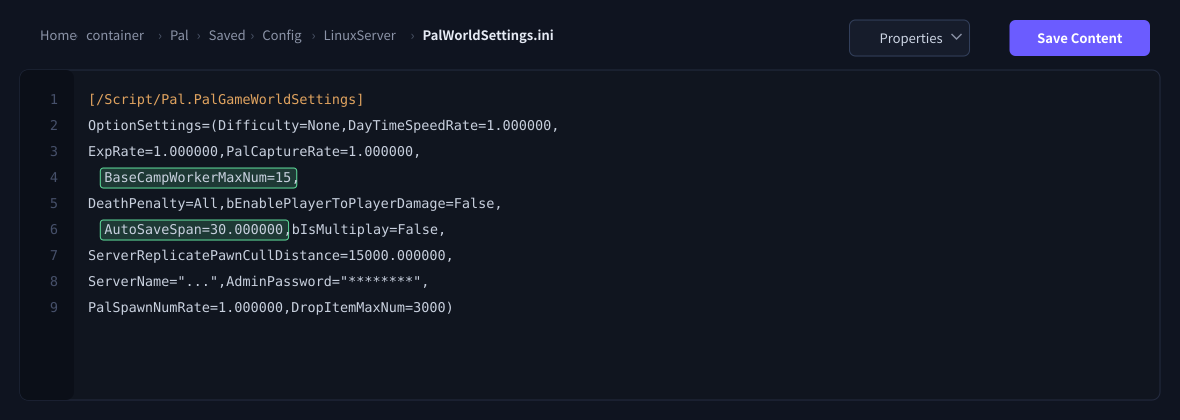Select line number 1 in the gutter
Screen dimensions: 1180x420
(53, 99)
